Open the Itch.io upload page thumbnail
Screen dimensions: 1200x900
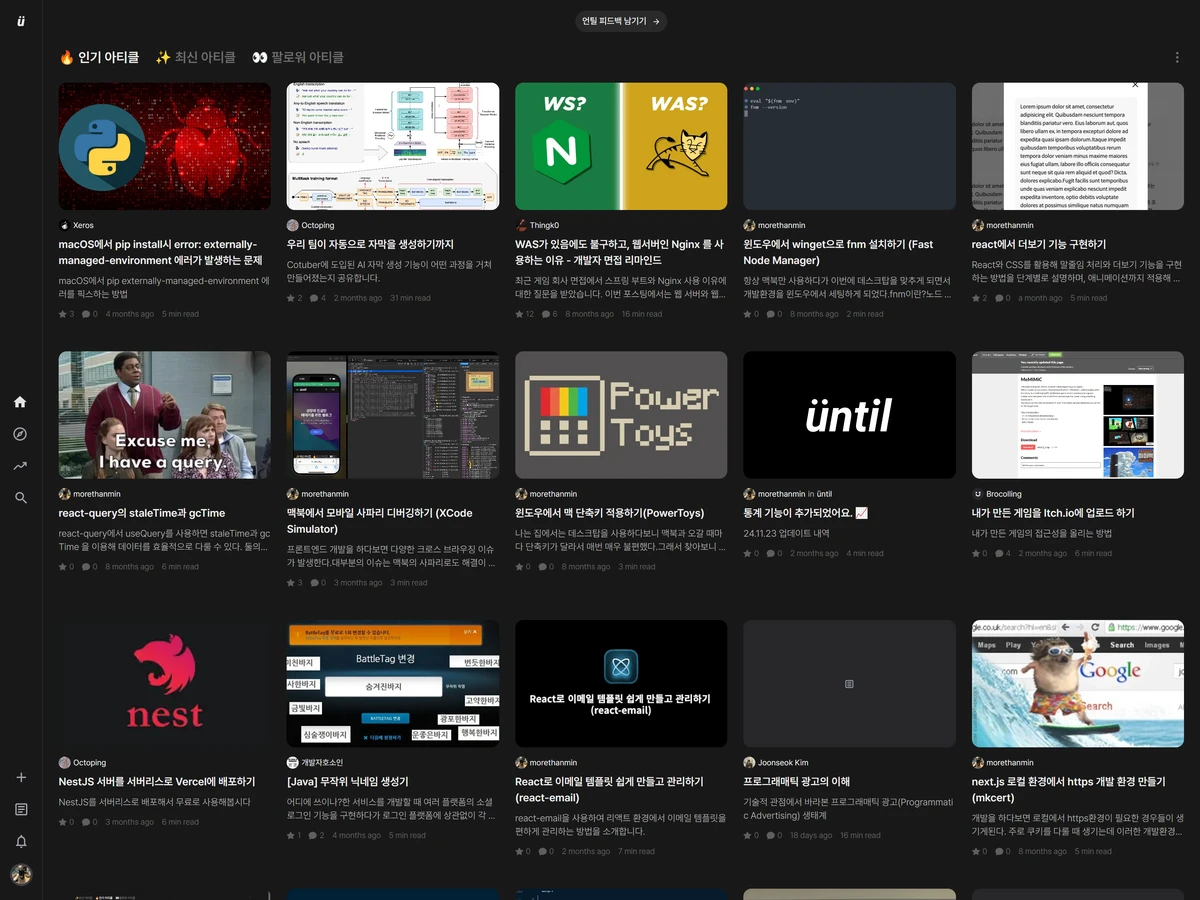pyautogui.click(x=1078, y=415)
